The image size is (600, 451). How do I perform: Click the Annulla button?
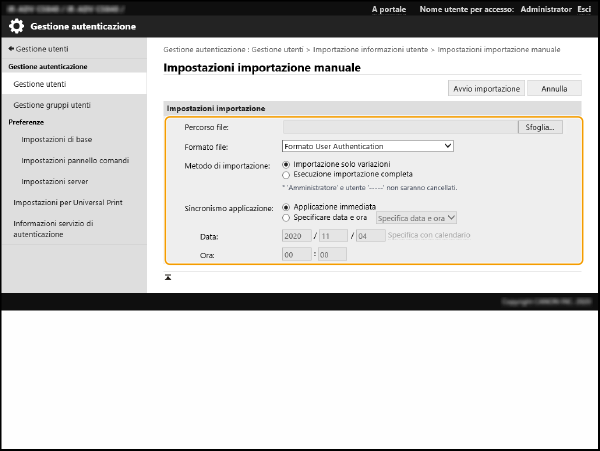point(554,88)
